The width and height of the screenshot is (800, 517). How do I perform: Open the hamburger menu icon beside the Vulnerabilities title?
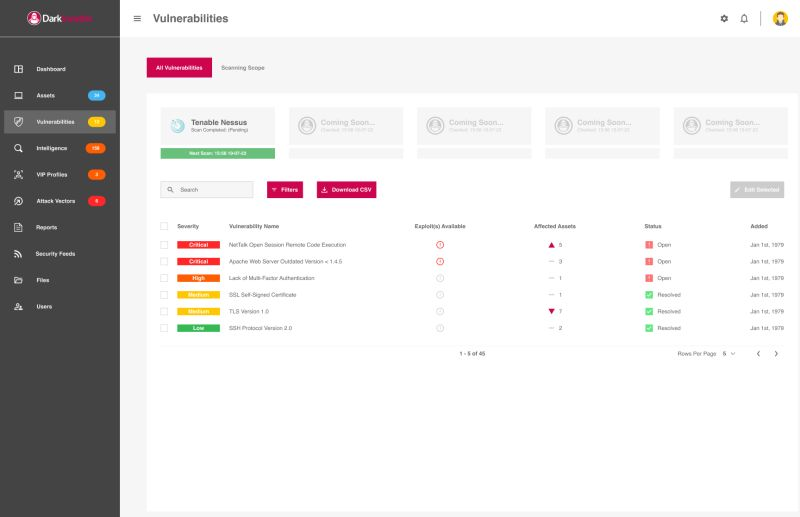(137, 18)
